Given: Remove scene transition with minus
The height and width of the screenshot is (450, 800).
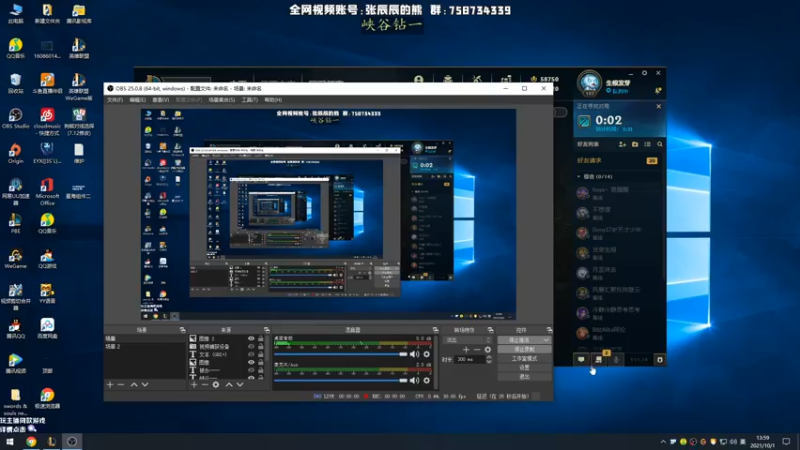Looking at the screenshot, I should tap(477, 349).
